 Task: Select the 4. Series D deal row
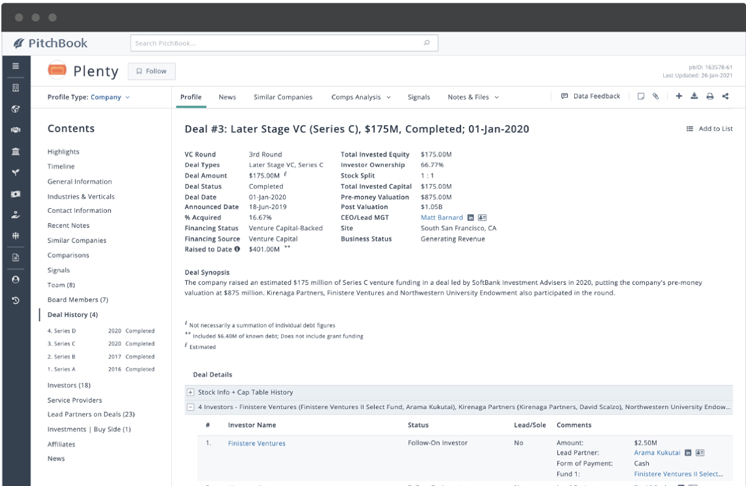pyautogui.click(x=101, y=331)
